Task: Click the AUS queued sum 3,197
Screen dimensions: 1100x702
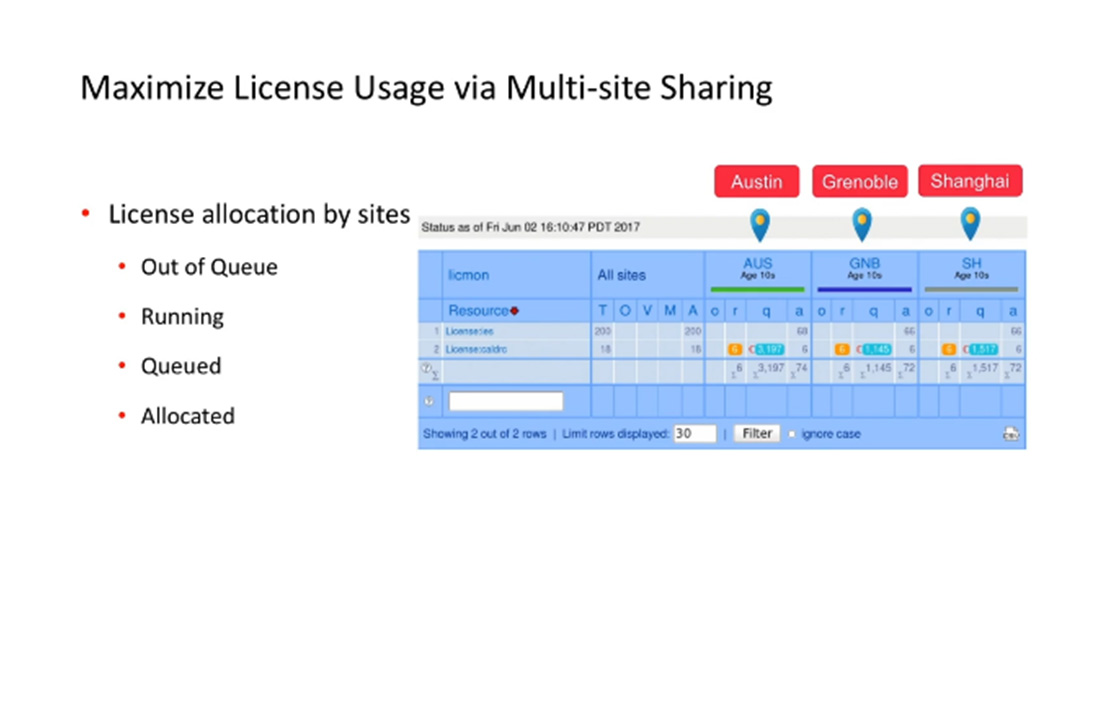Action: click(x=771, y=368)
